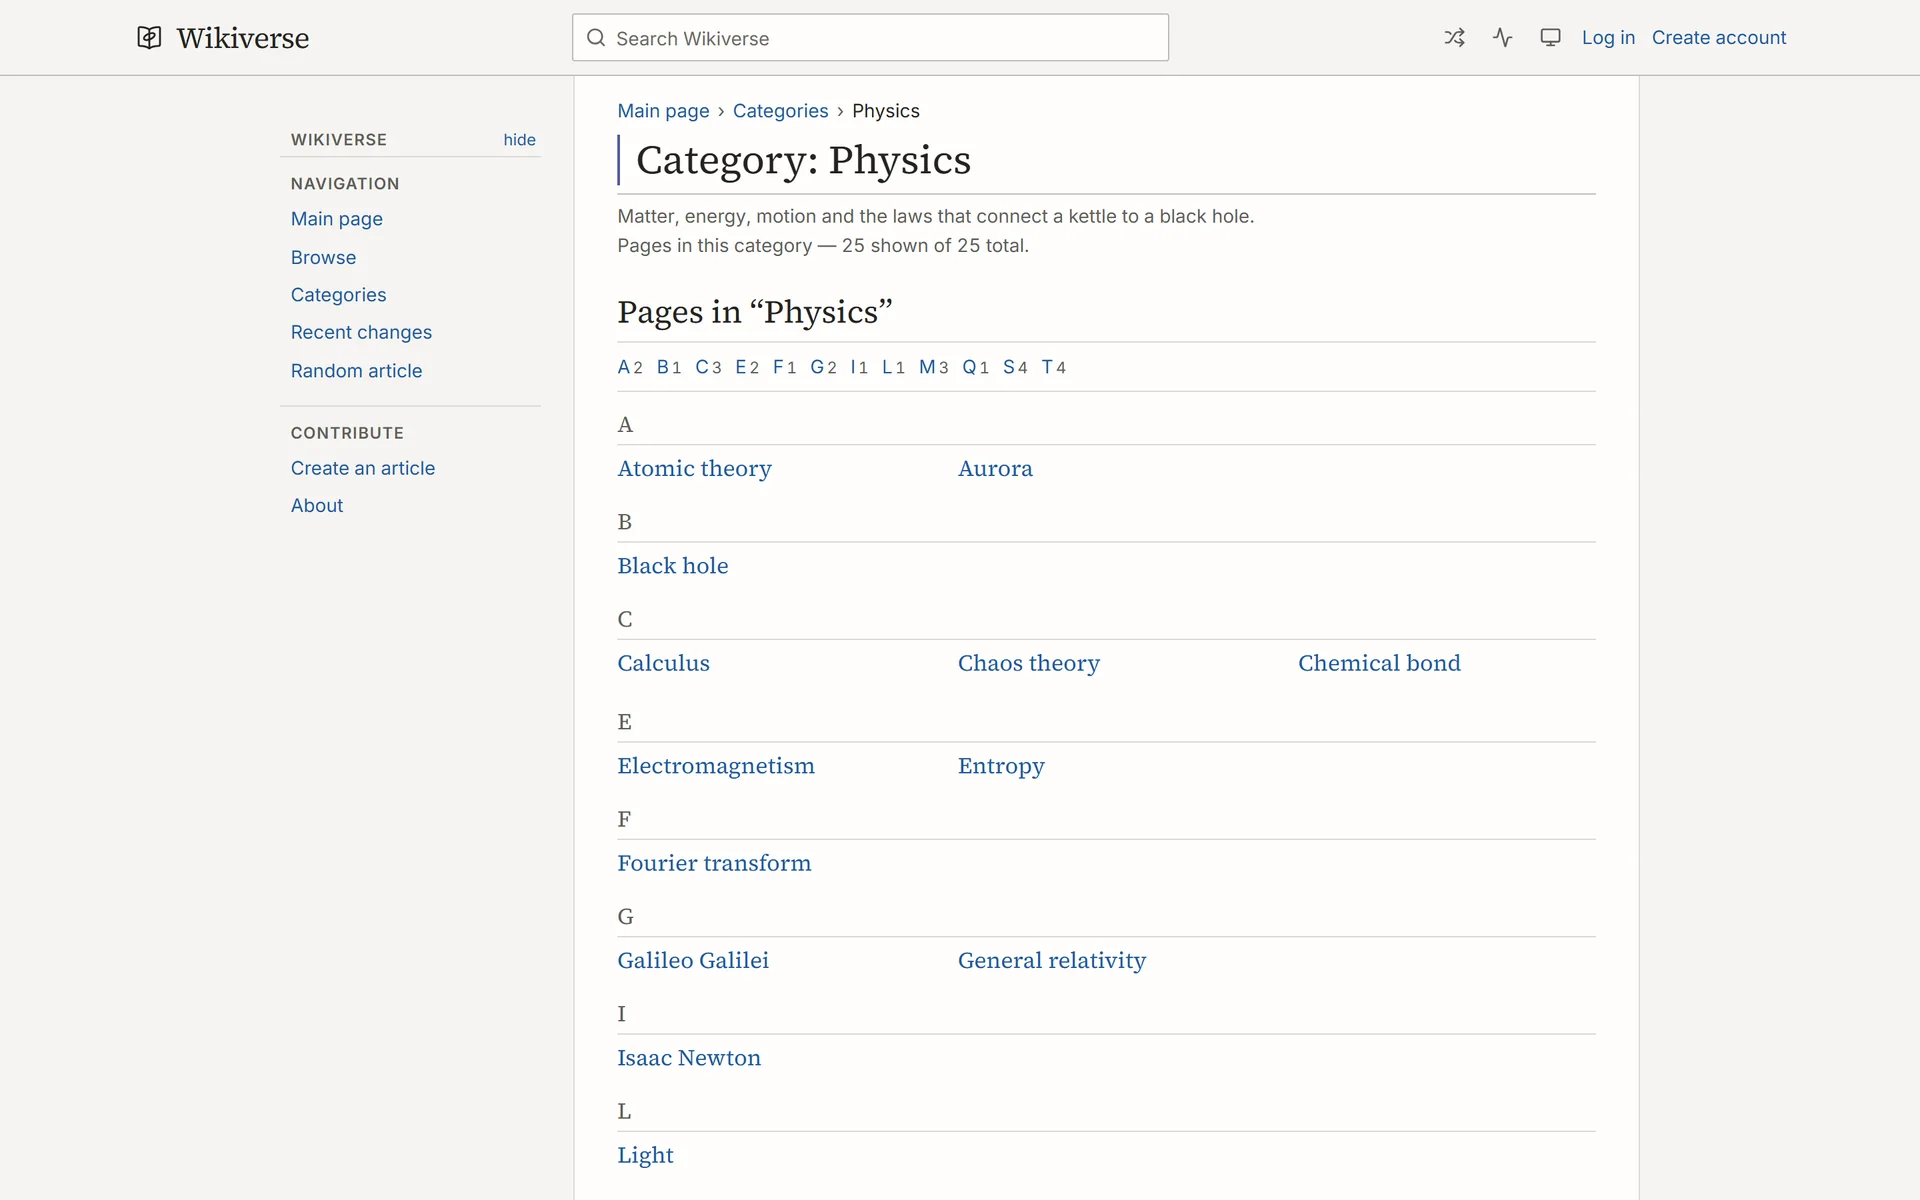Click the random article shuffle icon
The width and height of the screenshot is (1920, 1200).
coord(1454,38)
